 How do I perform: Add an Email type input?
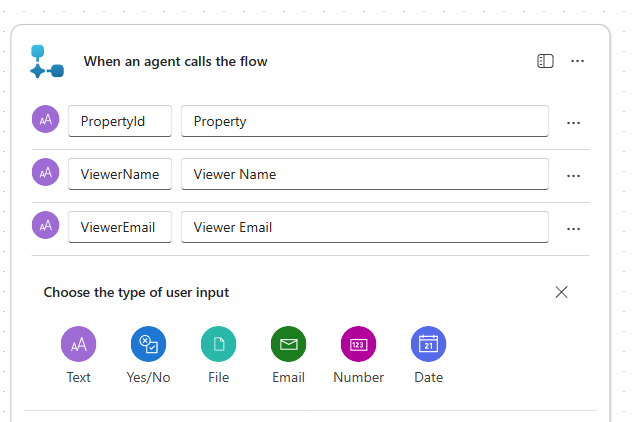(x=289, y=344)
